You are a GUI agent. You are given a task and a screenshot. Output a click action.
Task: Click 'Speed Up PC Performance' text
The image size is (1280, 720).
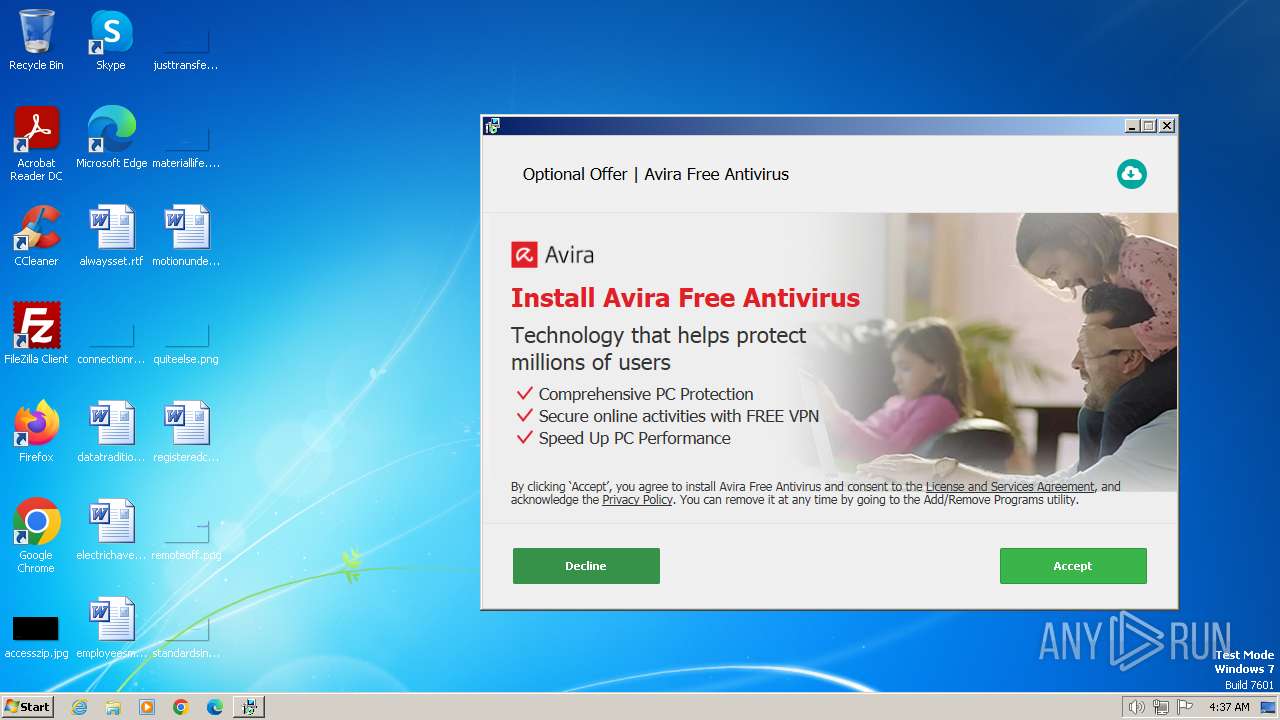[635, 438]
